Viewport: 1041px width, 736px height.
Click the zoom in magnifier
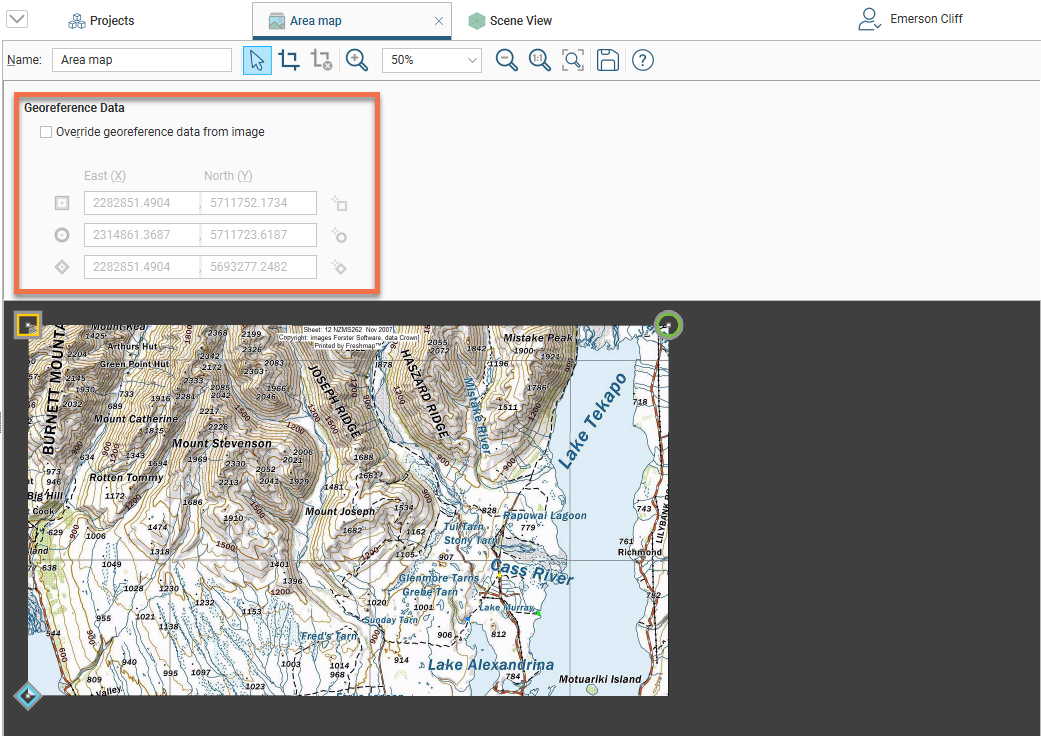click(x=357, y=60)
